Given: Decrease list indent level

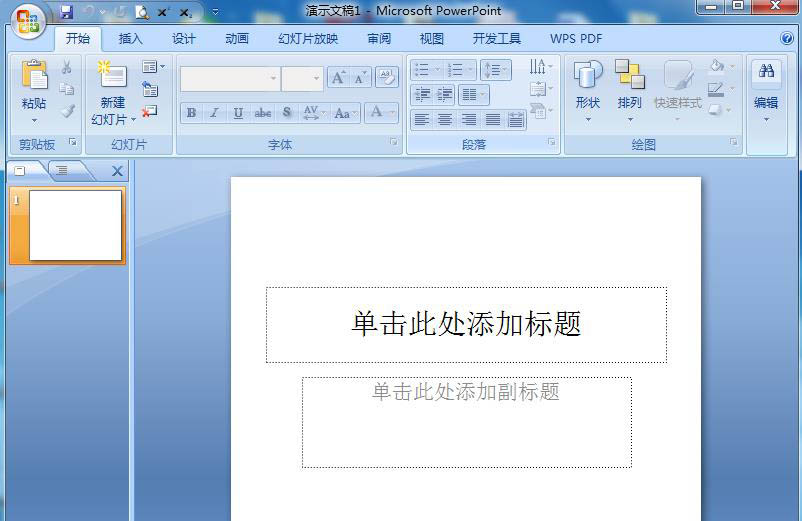Looking at the screenshot, I should 422,95.
